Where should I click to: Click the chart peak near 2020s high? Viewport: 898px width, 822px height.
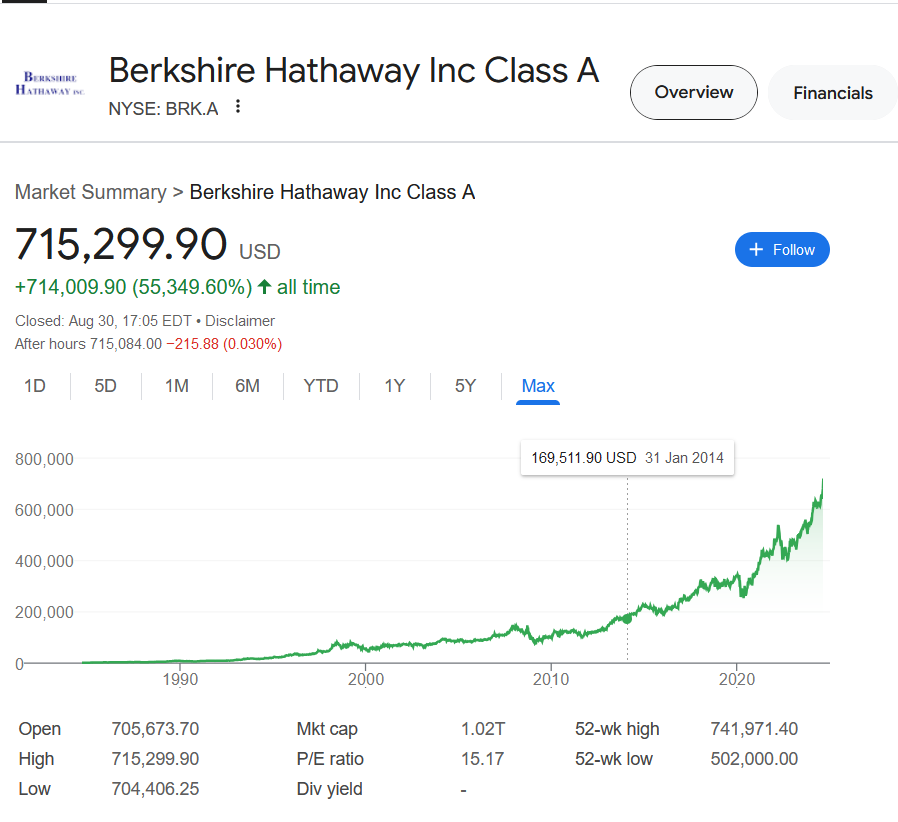click(x=822, y=480)
